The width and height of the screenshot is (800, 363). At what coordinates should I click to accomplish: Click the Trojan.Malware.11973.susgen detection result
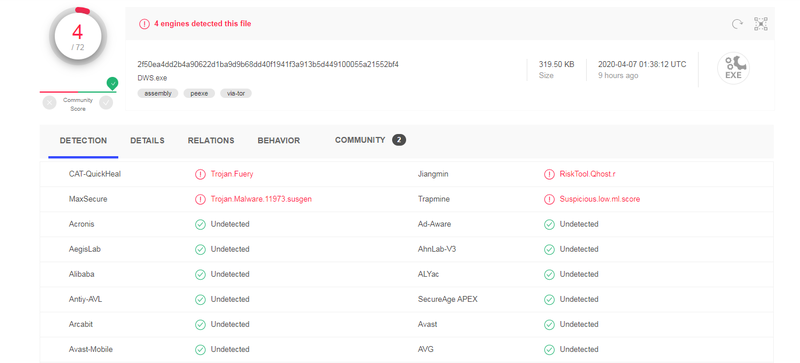pos(261,199)
